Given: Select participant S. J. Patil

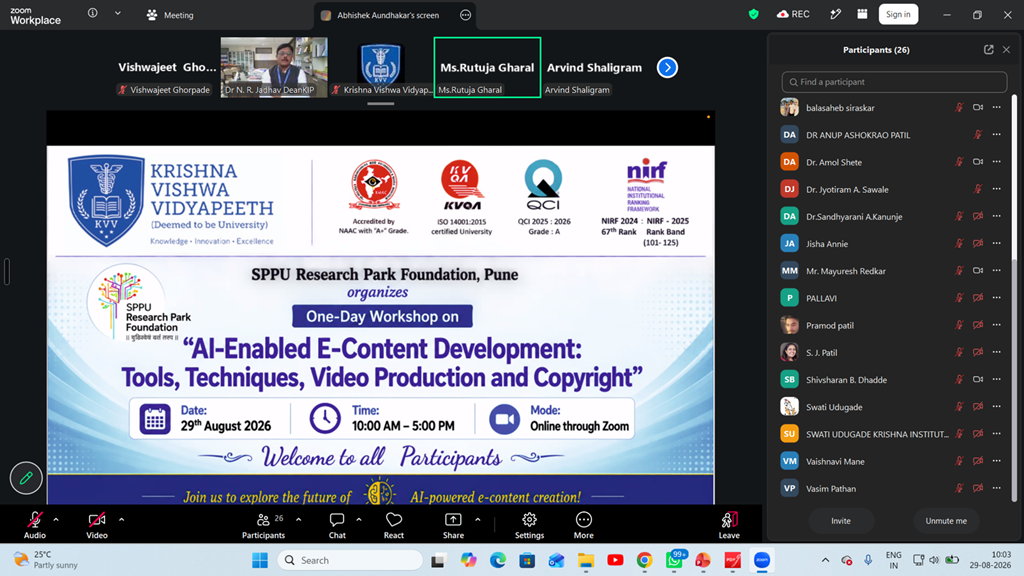Looking at the screenshot, I should (x=894, y=353).
